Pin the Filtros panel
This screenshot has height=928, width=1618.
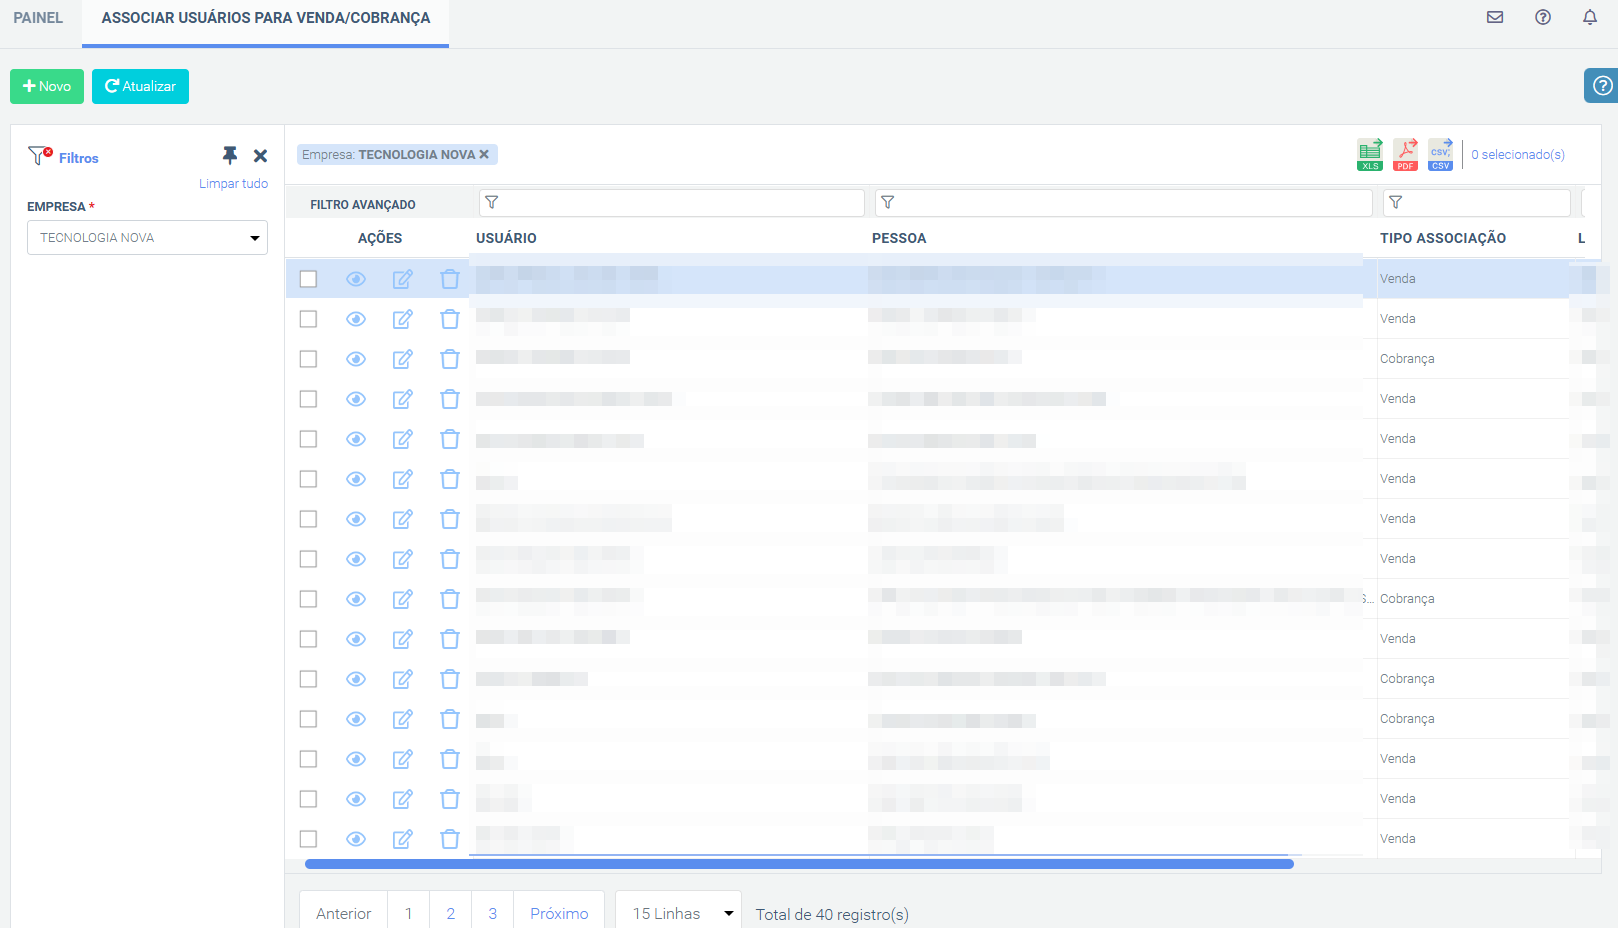tap(230, 155)
